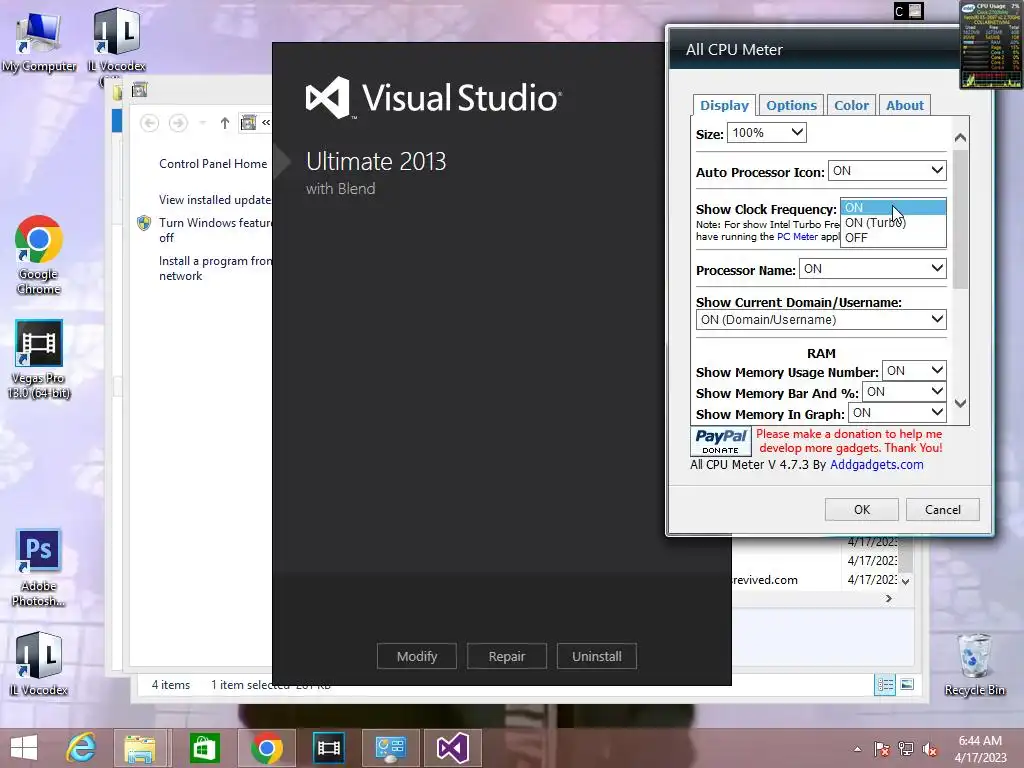Viewport: 1024px width, 768px height.
Task: Switch Control Panel list to details view
Action: (x=885, y=684)
